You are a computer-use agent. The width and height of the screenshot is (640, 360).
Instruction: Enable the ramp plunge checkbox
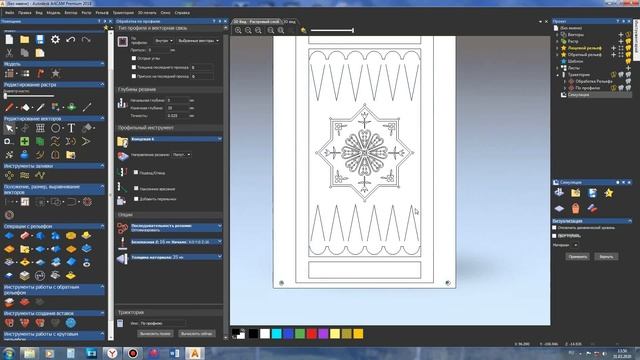[x=136, y=189]
